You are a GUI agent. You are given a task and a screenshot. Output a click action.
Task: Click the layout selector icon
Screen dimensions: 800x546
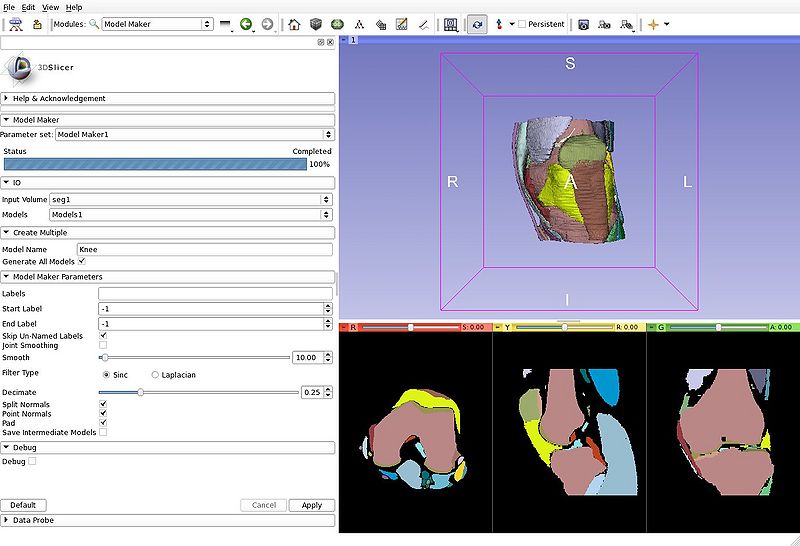coord(451,24)
